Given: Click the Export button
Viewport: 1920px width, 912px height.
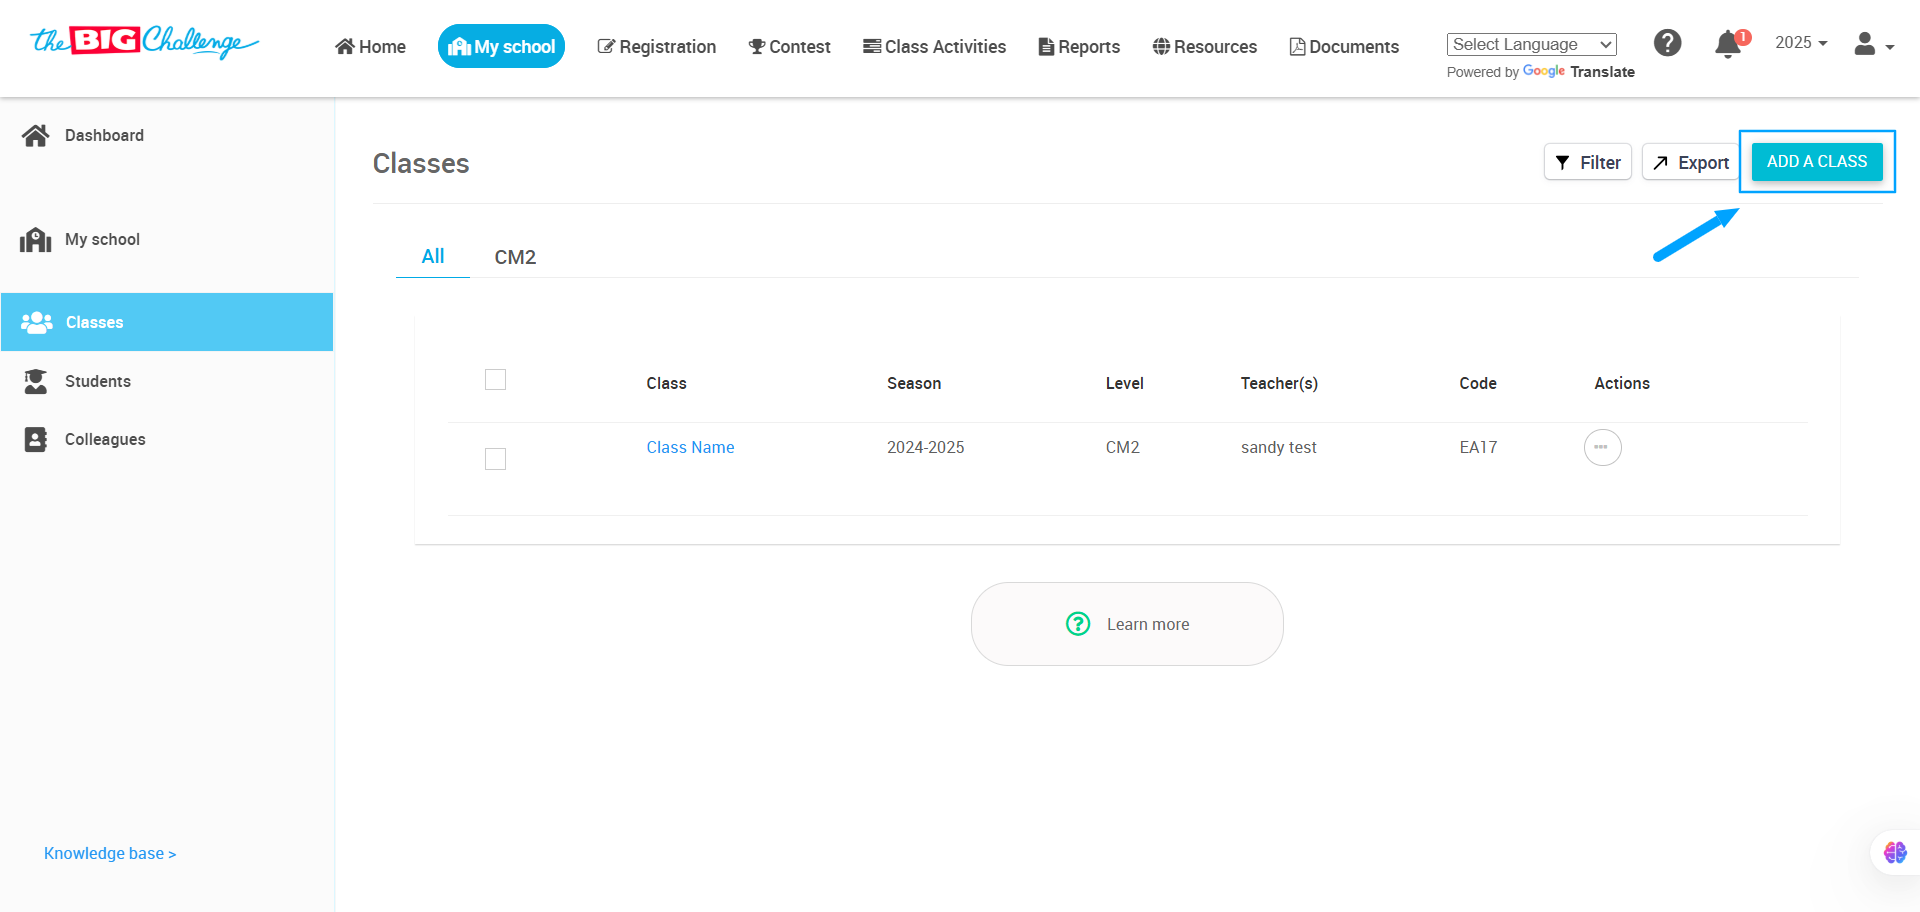Looking at the screenshot, I should pyautogui.click(x=1692, y=162).
